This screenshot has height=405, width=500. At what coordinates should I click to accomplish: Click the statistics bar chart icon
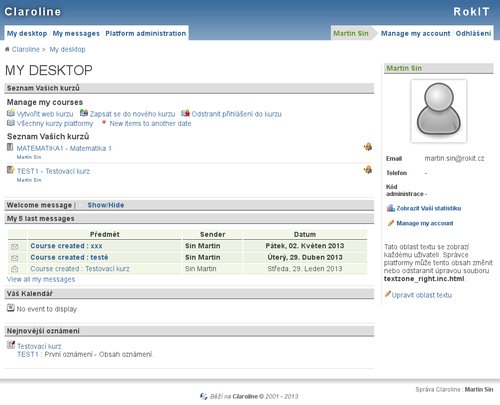391,208
